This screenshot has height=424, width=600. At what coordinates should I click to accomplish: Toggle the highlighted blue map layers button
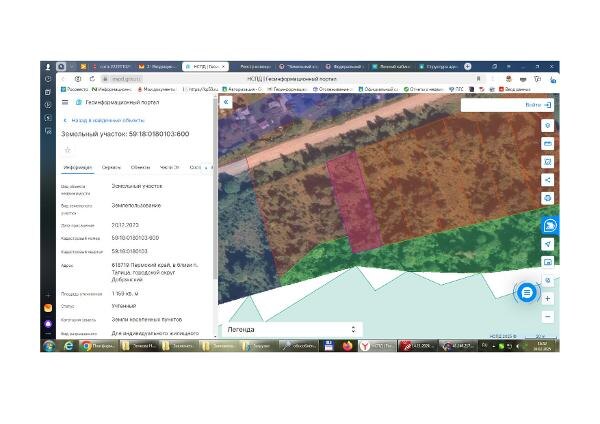(x=550, y=226)
